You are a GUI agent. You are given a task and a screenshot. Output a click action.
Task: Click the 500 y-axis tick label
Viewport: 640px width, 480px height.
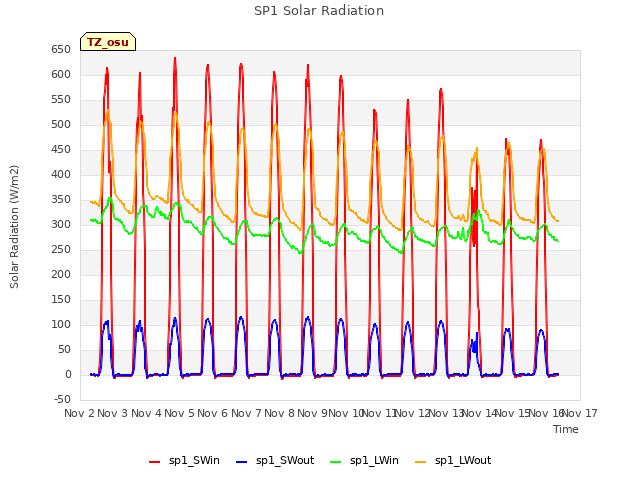coord(61,125)
